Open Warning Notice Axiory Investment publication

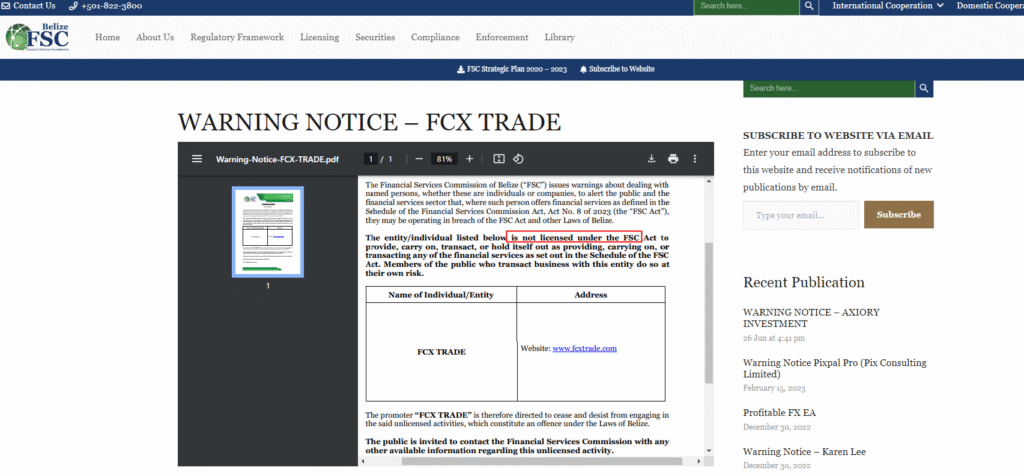tap(811, 317)
